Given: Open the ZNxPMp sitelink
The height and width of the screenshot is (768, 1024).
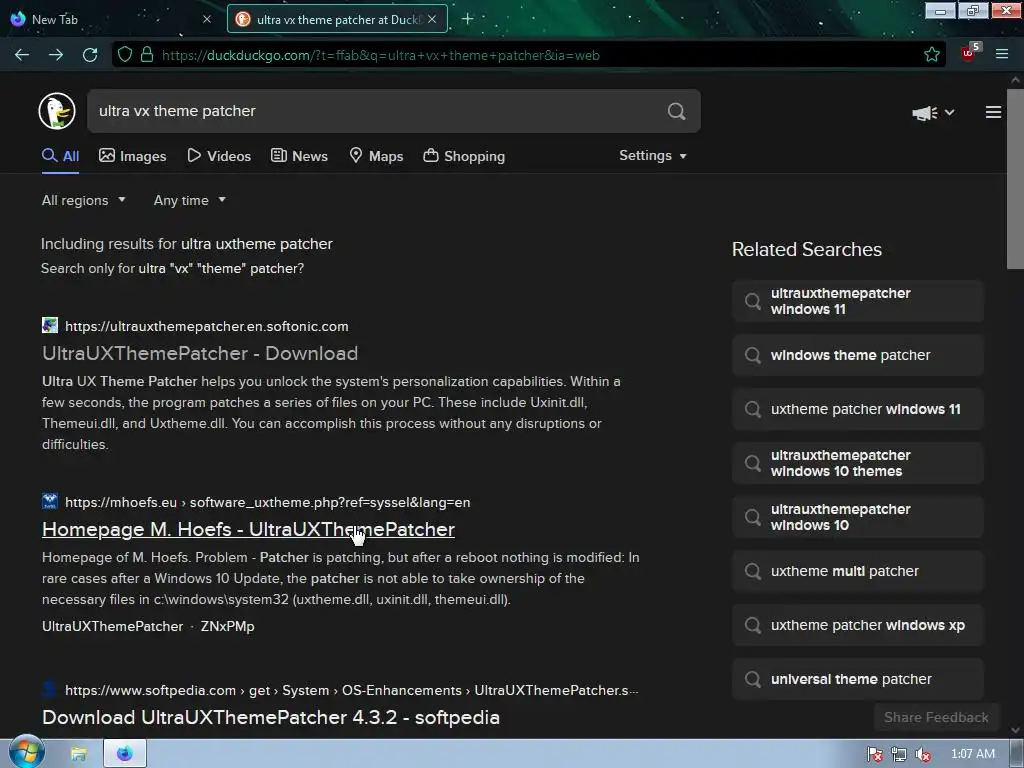Looking at the screenshot, I should click(x=227, y=626).
